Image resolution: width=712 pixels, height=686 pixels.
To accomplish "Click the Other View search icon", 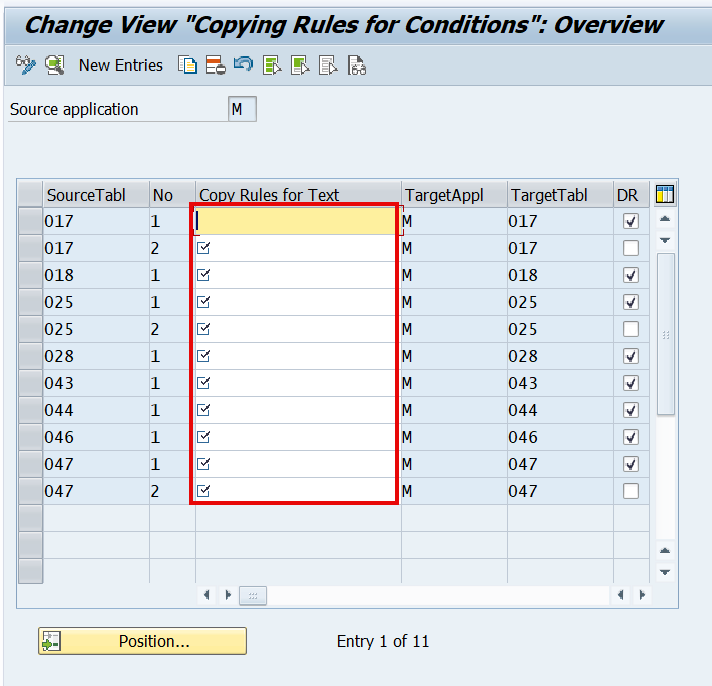I will pyautogui.click(x=54, y=65).
